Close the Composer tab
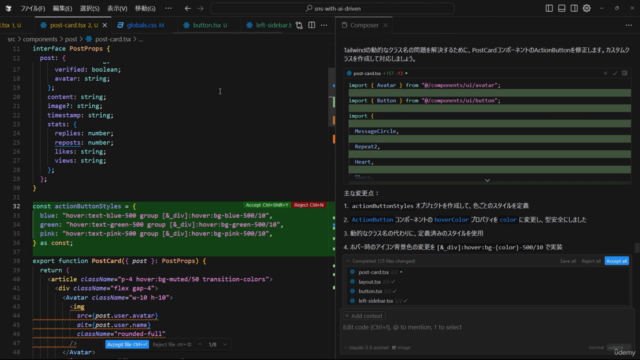640x360 pixels. [385, 25]
